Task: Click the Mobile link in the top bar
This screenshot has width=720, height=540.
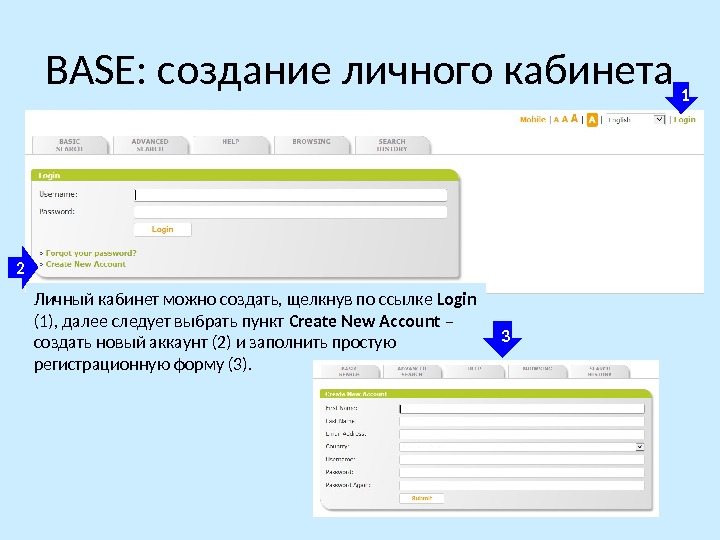Action: pos(533,119)
